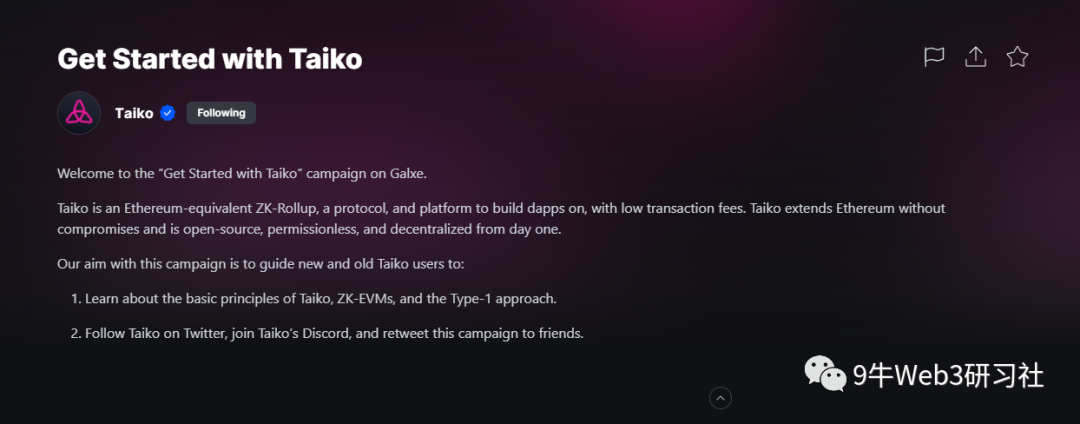Open the Taiko profile name link

click(x=134, y=113)
